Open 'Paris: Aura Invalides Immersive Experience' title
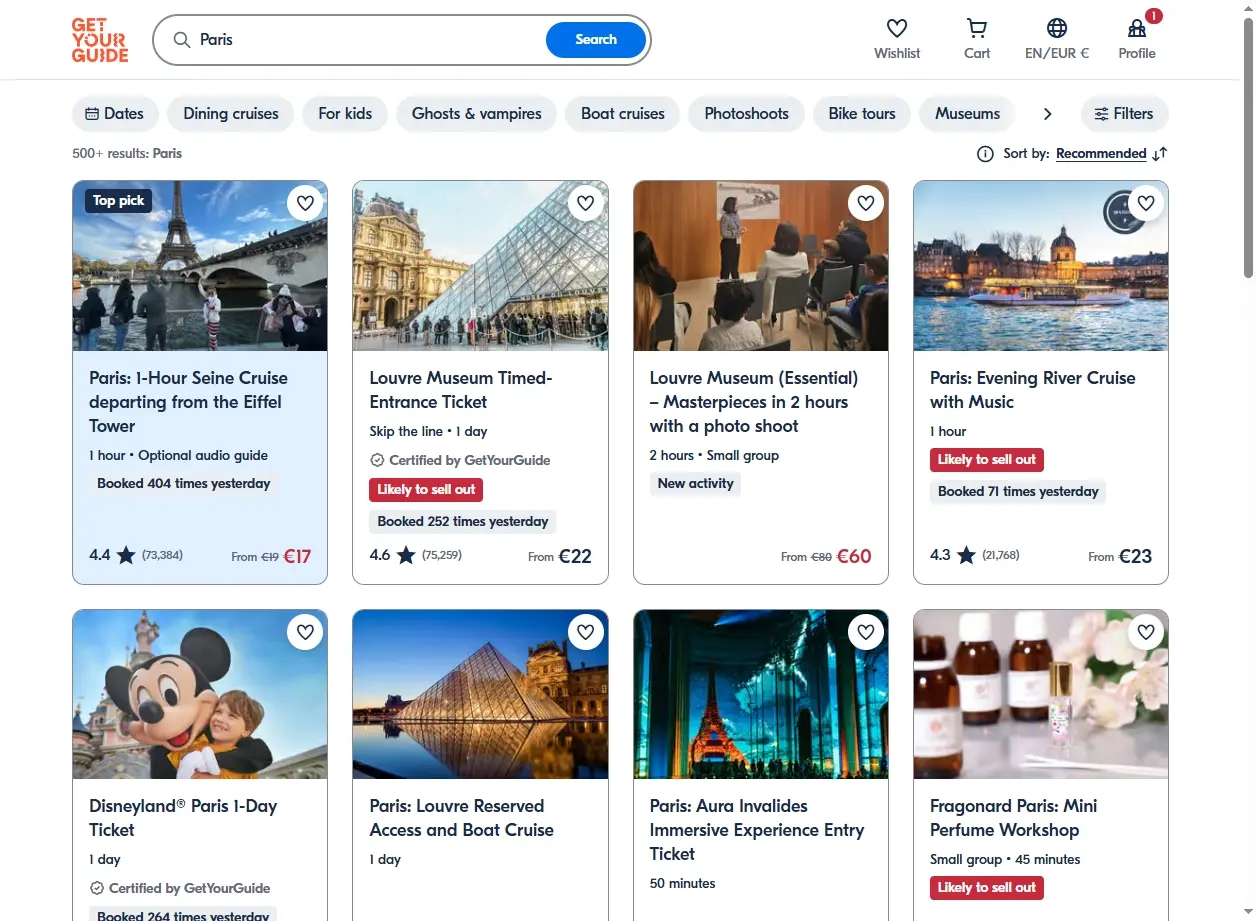This screenshot has width=1256, height=921. click(x=757, y=830)
